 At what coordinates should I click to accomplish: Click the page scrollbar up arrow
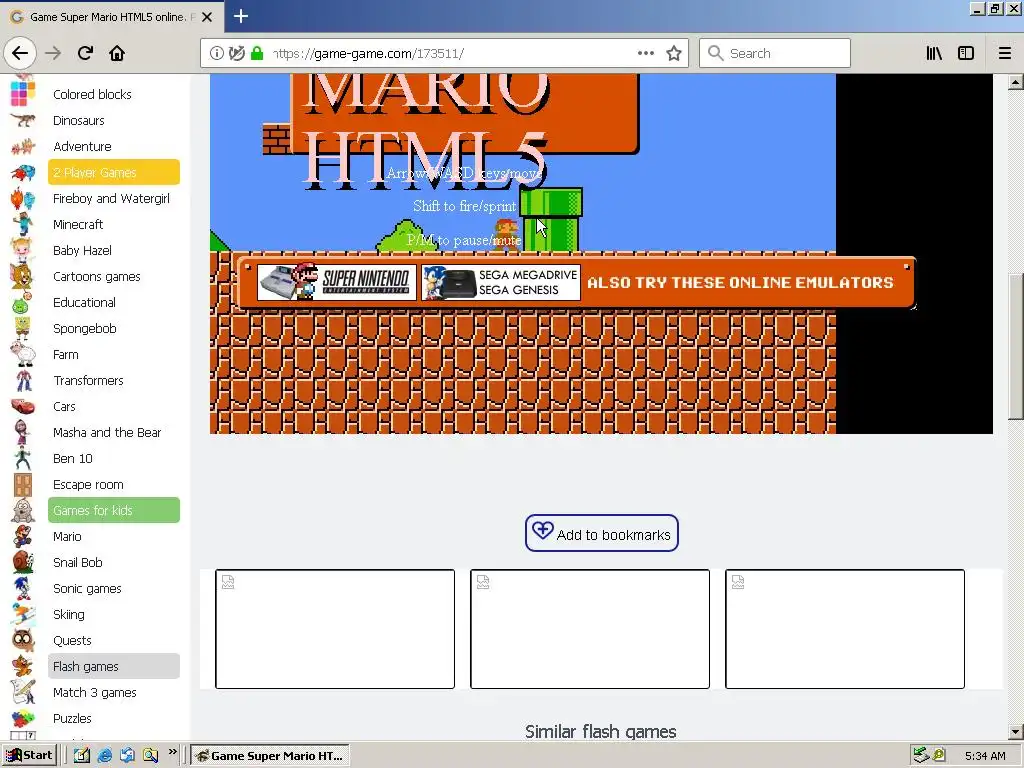[1015, 82]
